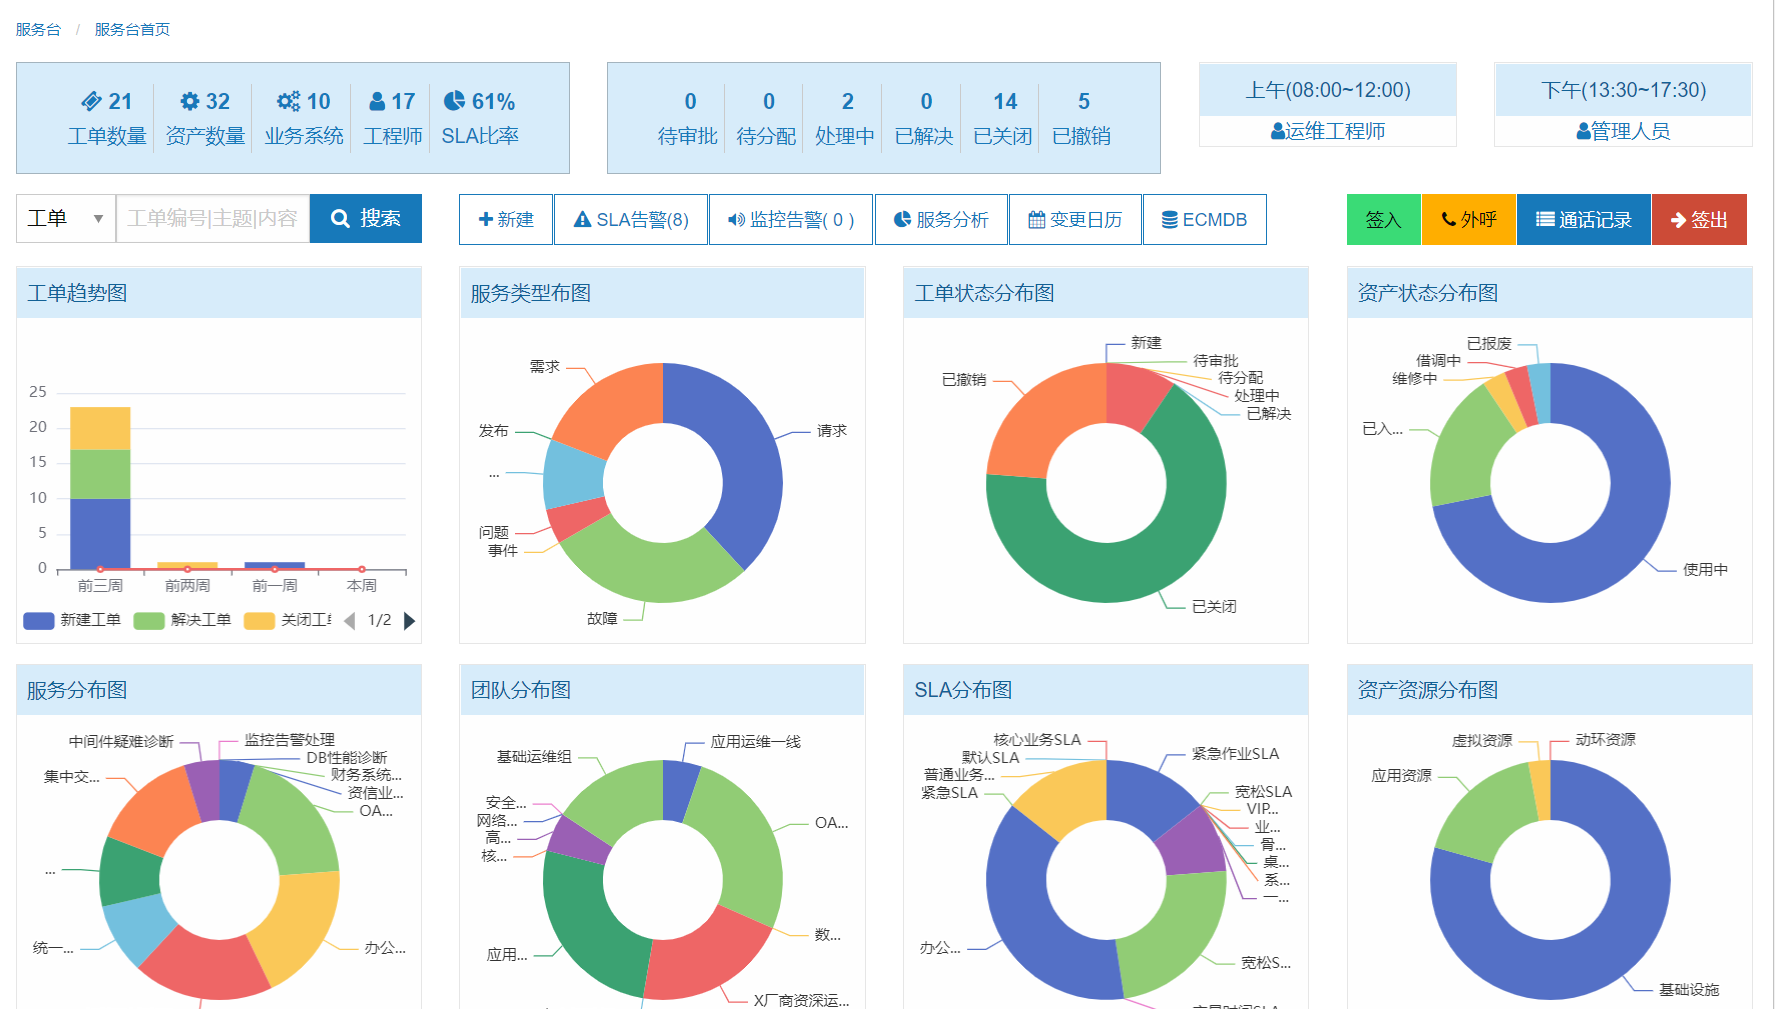This screenshot has width=1775, height=1009.
Task: Click the SLA ratio pie icon
Action: [x=454, y=101]
